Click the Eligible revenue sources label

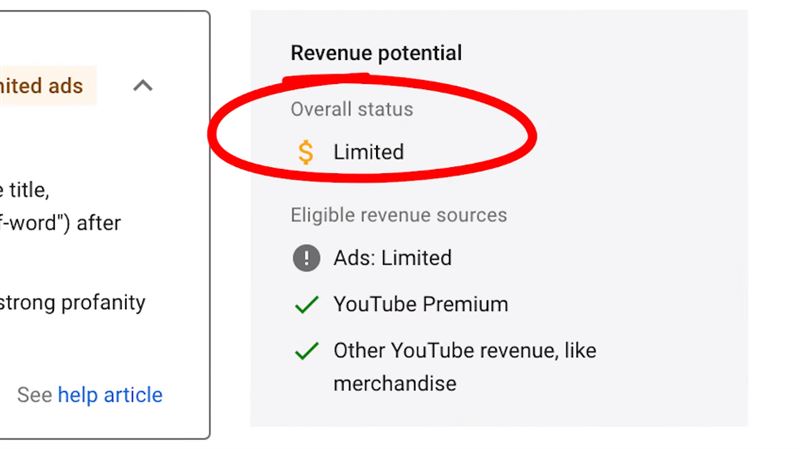399,215
